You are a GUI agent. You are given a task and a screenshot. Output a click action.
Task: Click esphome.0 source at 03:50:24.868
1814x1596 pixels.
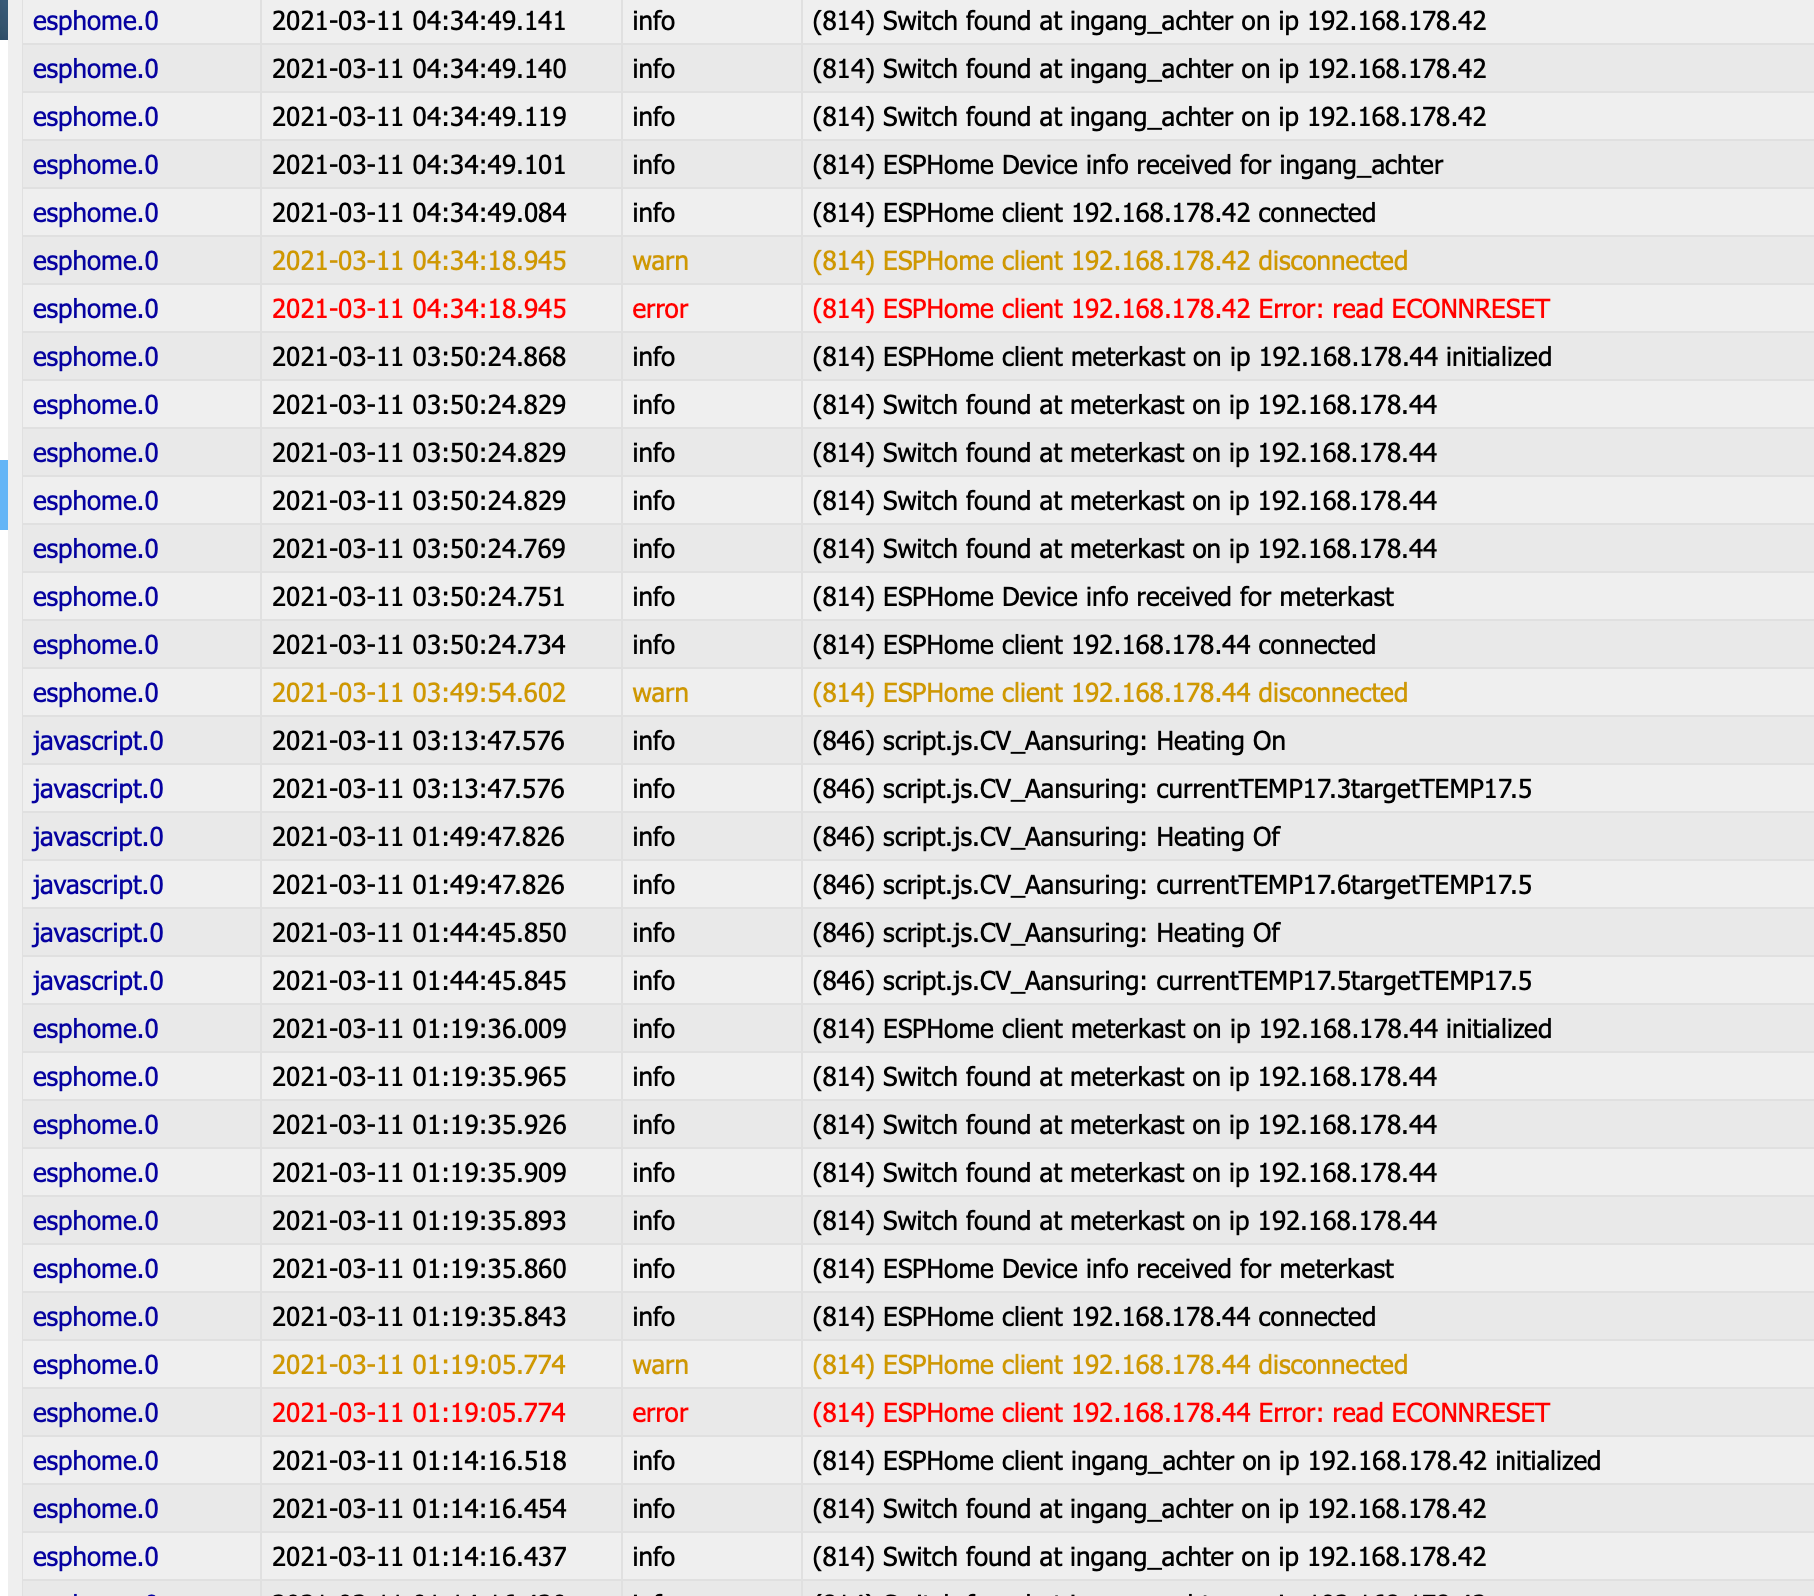pos(96,357)
